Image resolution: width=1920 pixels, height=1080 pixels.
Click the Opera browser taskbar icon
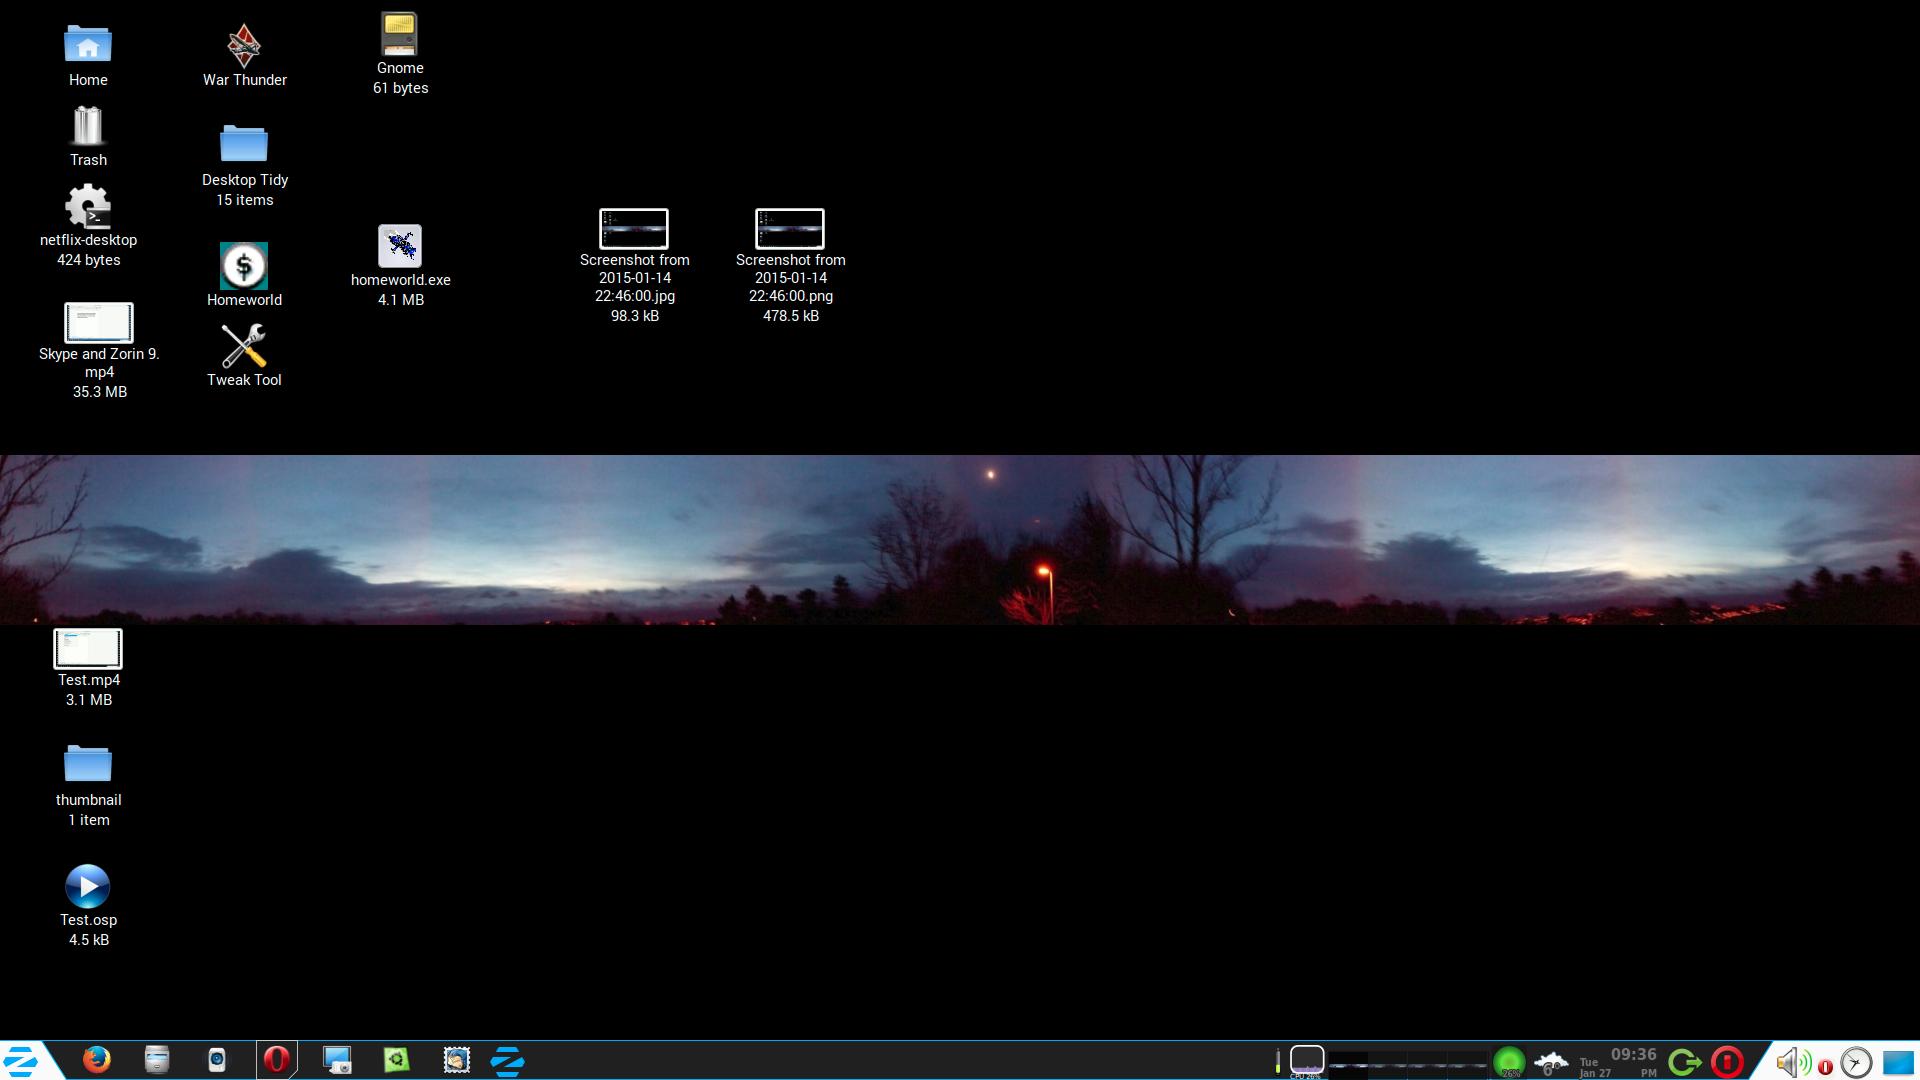point(277,1059)
